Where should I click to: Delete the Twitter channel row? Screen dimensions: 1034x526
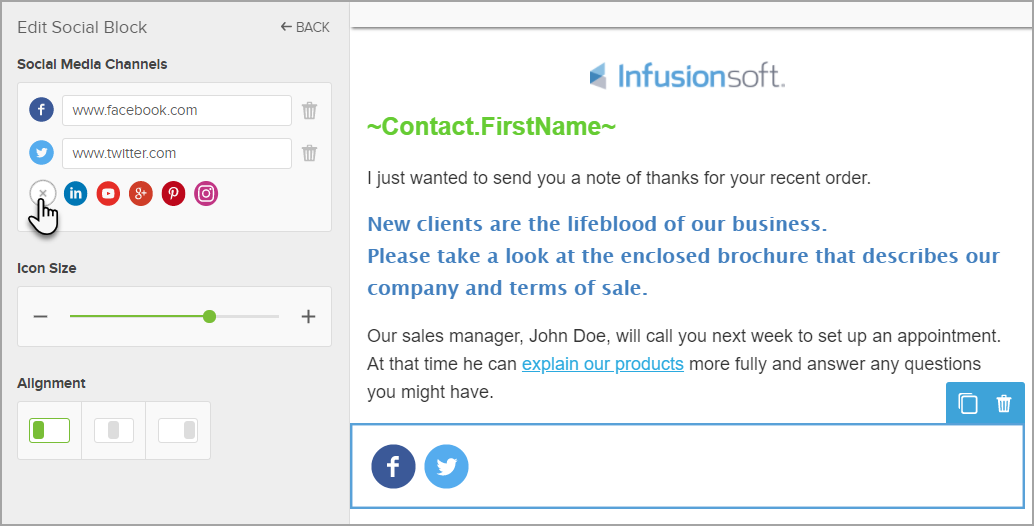(310, 153)
